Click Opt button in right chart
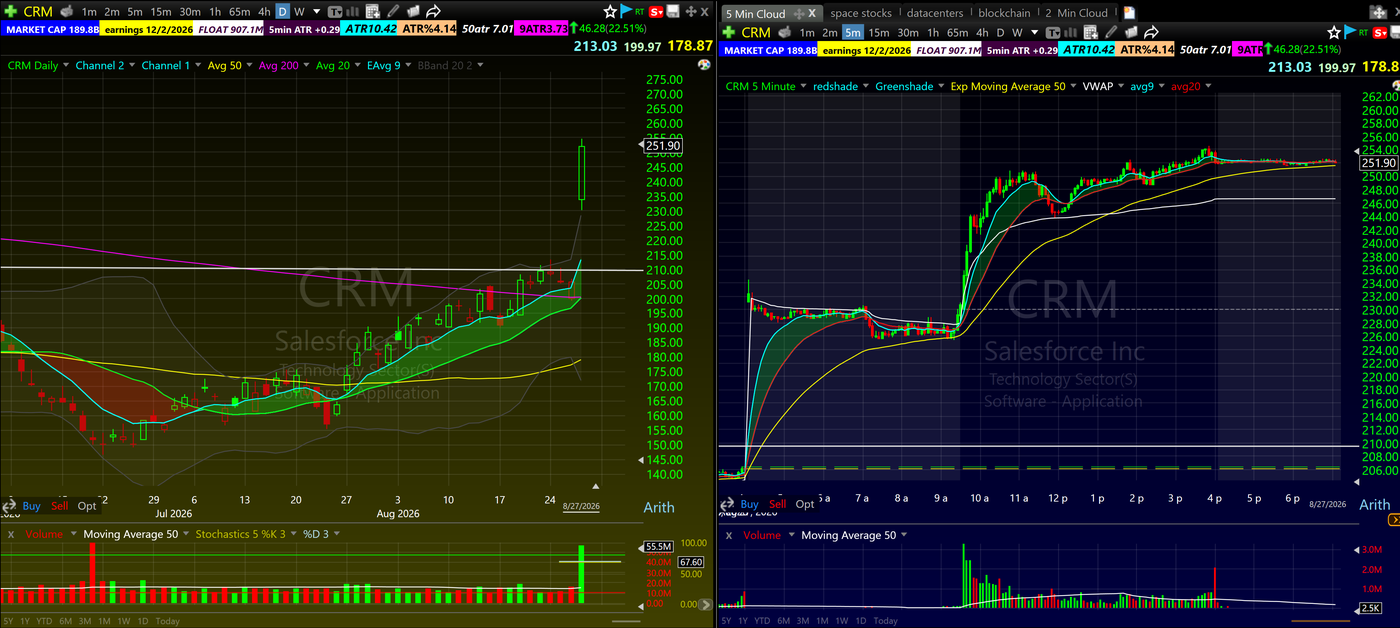The width and height of the screenshot is (1400, 628). tap(805, 504)
